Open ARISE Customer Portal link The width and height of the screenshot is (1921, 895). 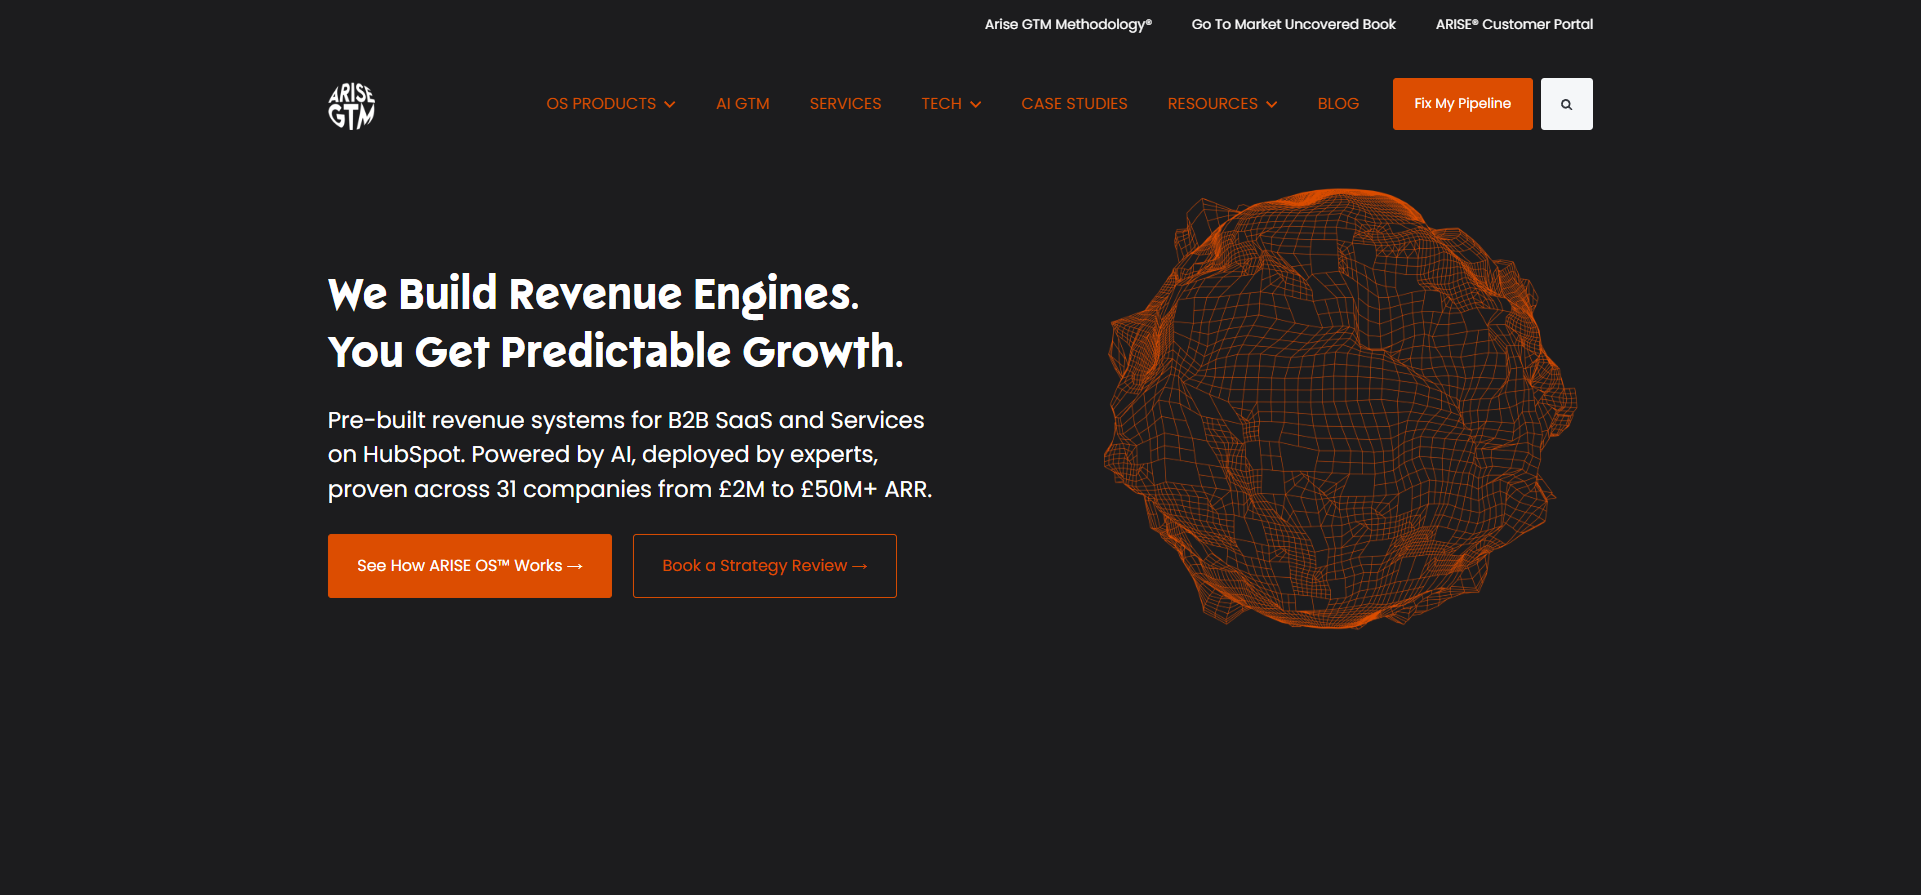tap(1514, 24)
